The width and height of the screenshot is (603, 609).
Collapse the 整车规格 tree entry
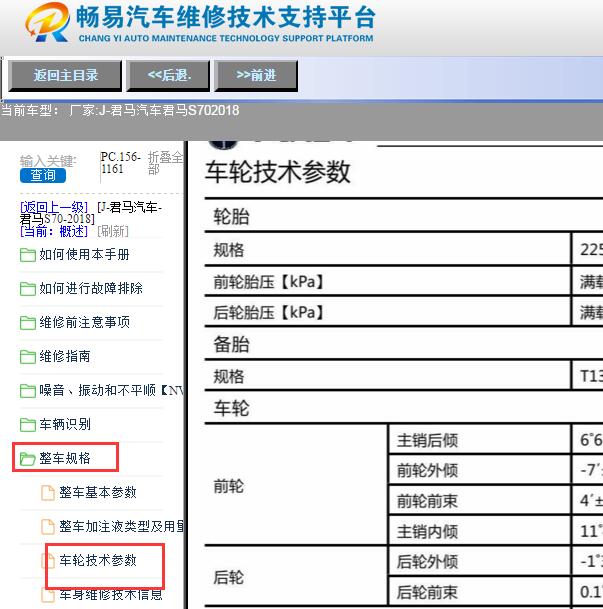point(65,458)
